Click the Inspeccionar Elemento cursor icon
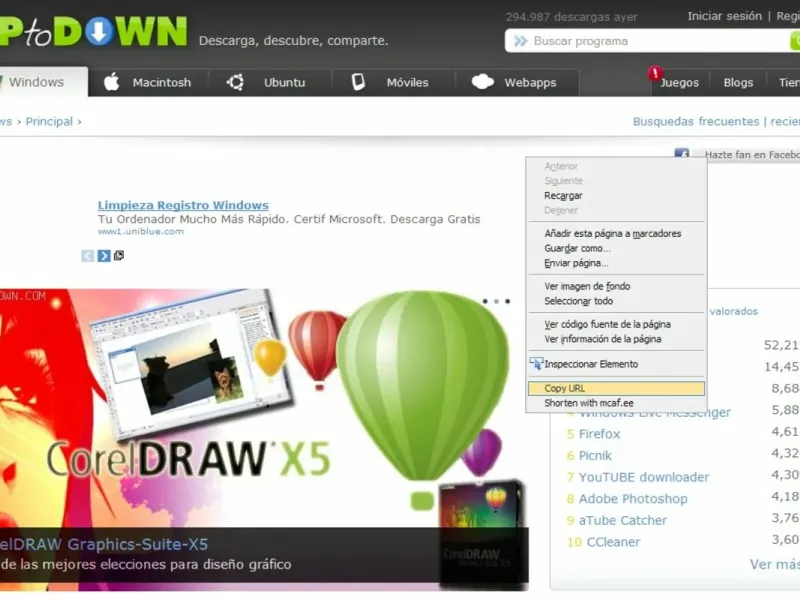This screenshot has width=800, height=600. [536, 363]
